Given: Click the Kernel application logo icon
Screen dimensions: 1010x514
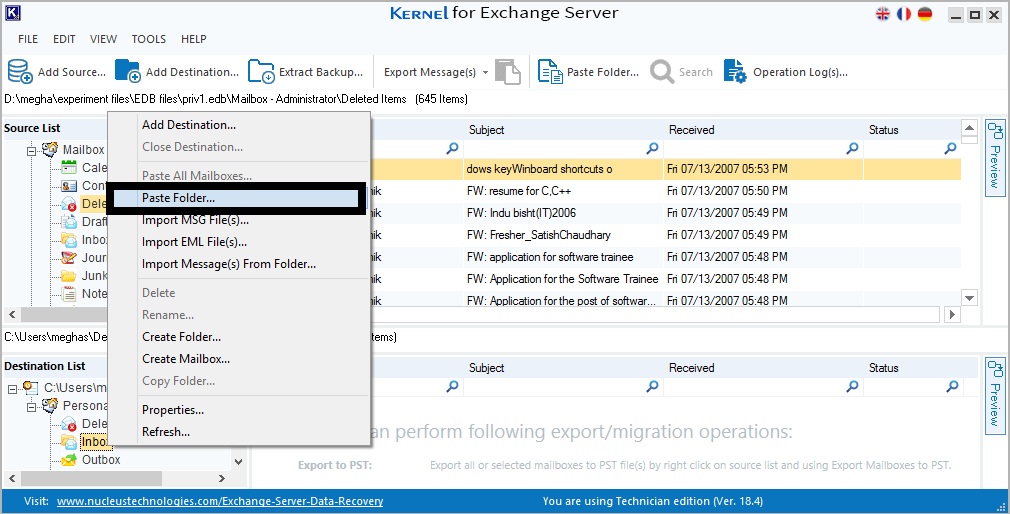Looking at the screenshot, I should tap(13, 13).
